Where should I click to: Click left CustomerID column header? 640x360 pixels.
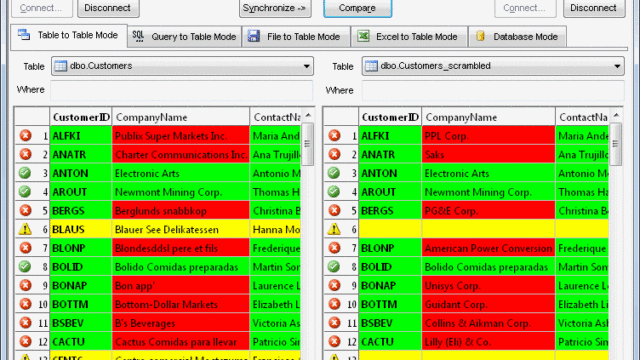click(81, 117)
